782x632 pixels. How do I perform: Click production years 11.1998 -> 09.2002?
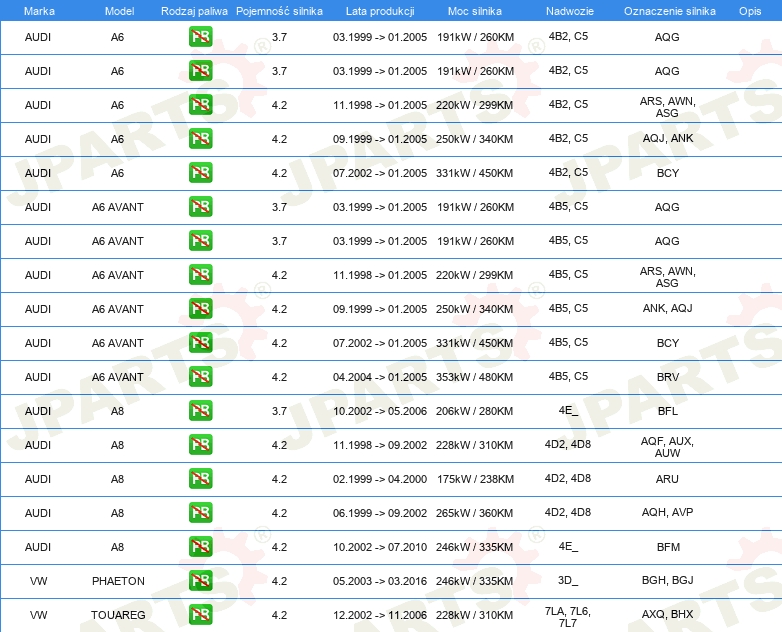pyautogui.click(x=380, y=445)
